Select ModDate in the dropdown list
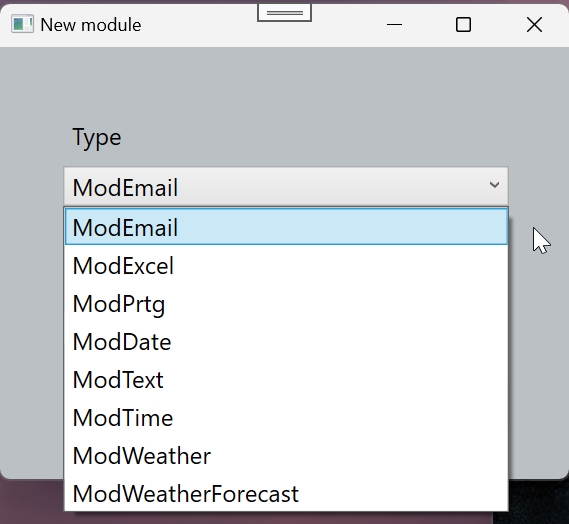Image resolution: width=569 pixels, height=524 pixels. (x=286, y=342)
